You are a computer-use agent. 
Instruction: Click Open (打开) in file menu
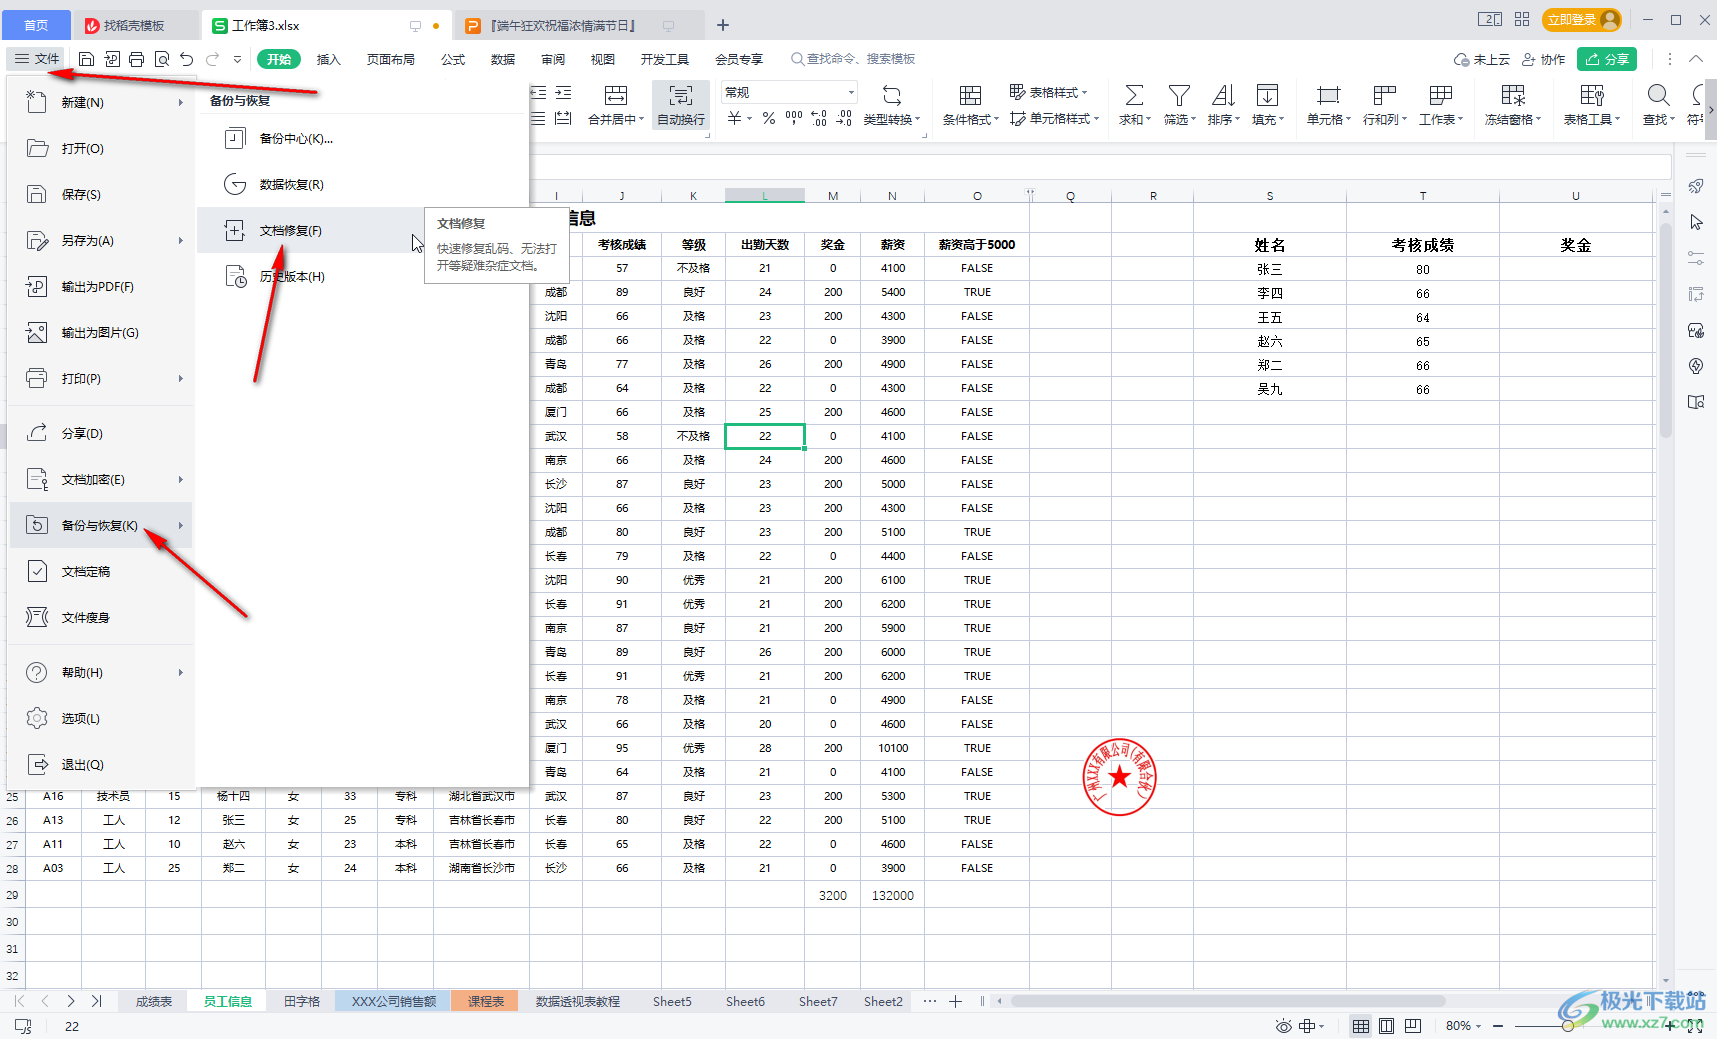coord(101,149)
